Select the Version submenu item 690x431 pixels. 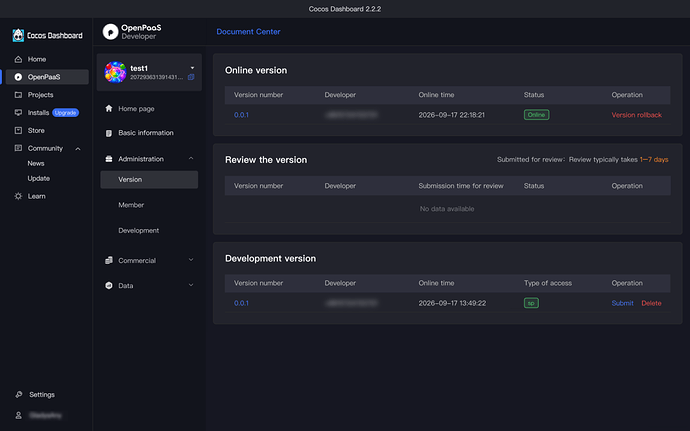(x=149, y=180)
